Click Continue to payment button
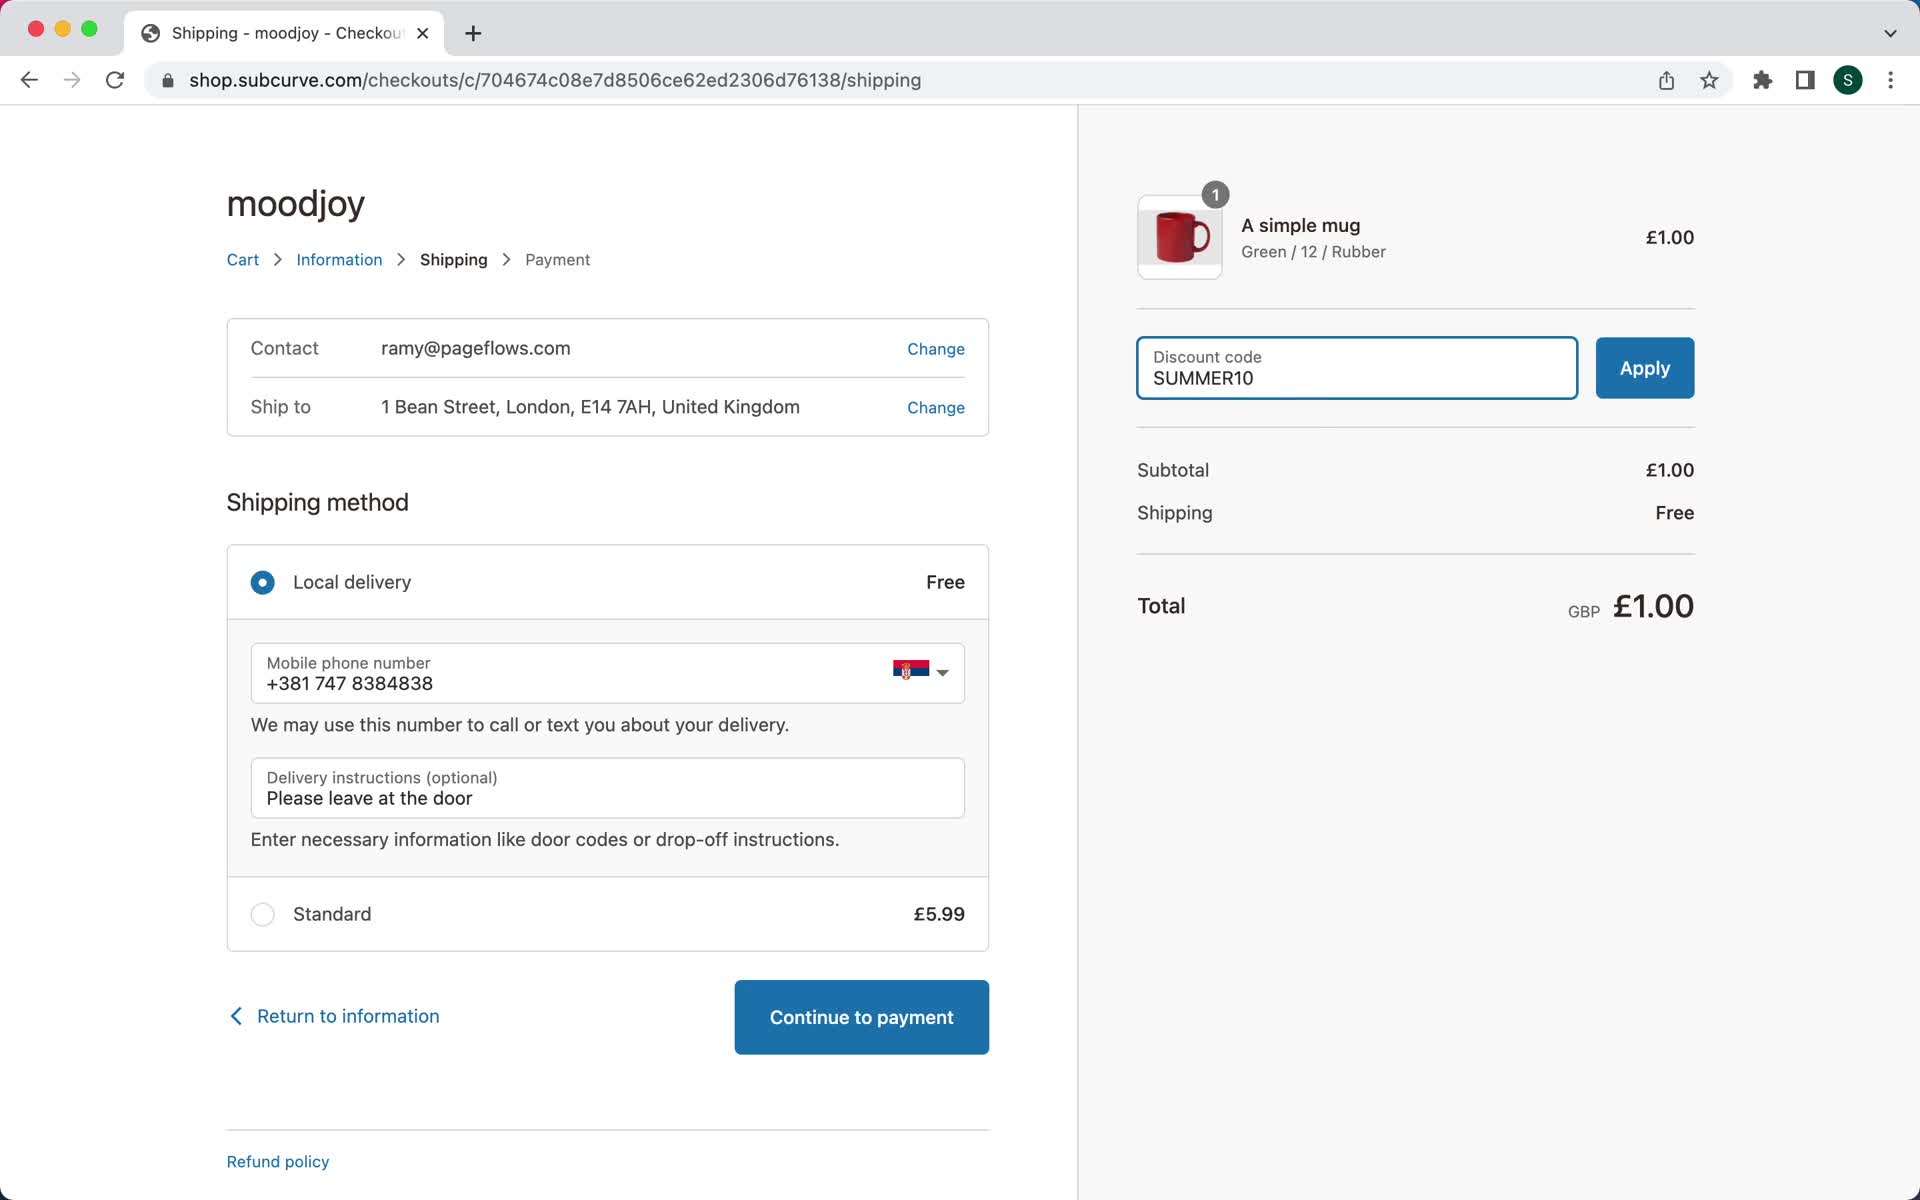The height and width of the screenshot is (1200, 1920). pyautogui.click(x=861, y=1016)
